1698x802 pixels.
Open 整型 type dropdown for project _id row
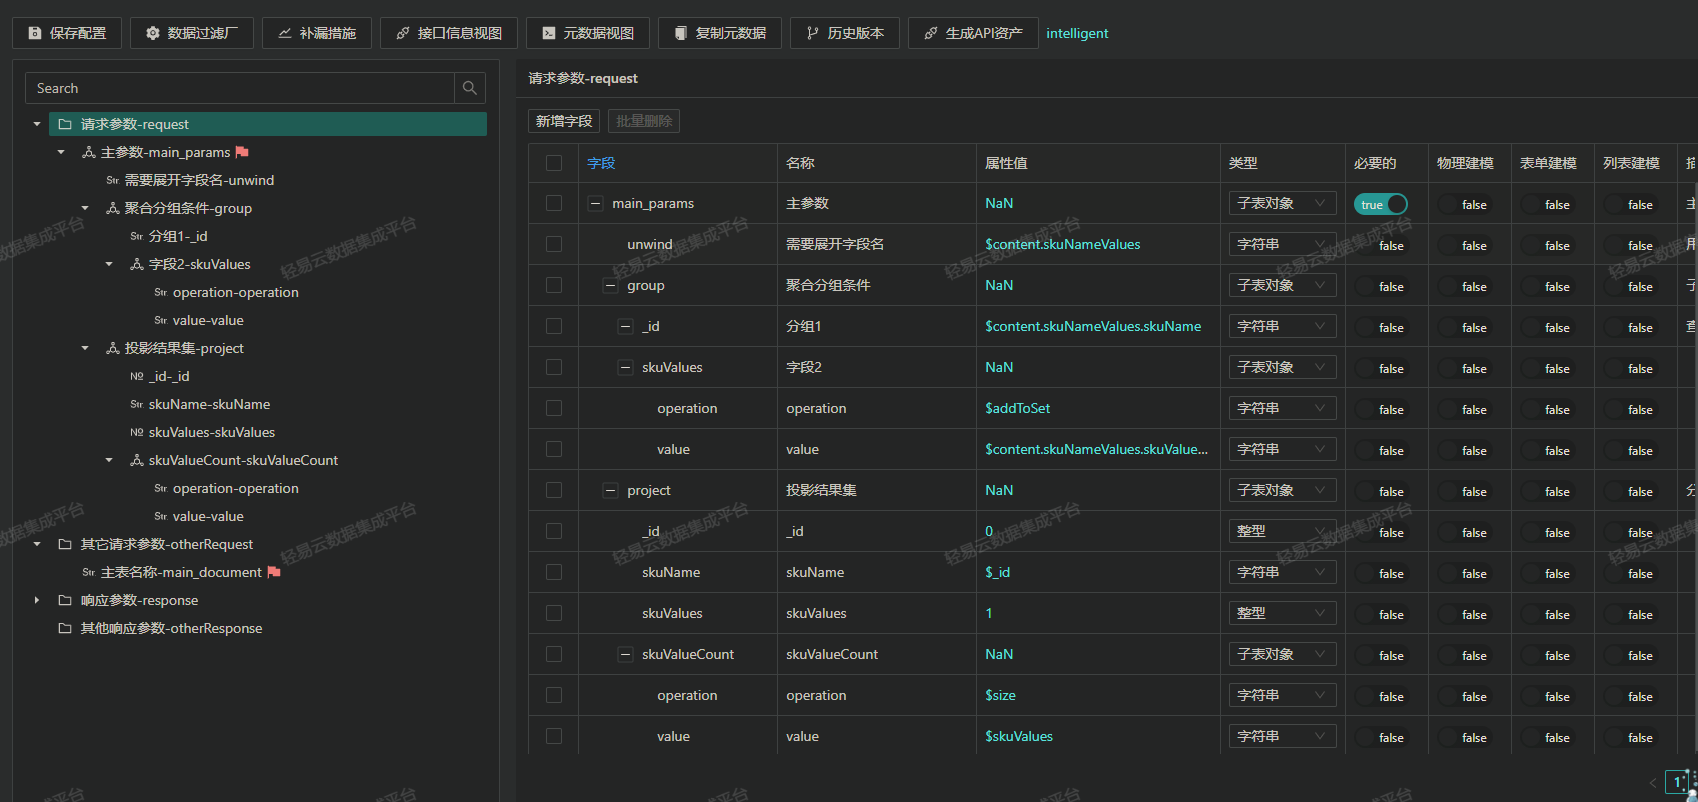tap(1283, 531)
